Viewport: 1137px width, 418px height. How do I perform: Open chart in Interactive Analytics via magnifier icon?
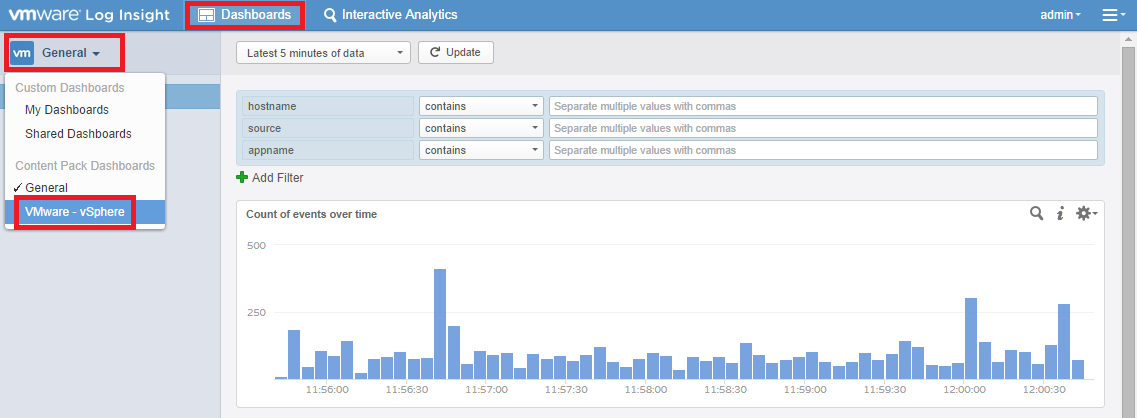(1037, 213)
